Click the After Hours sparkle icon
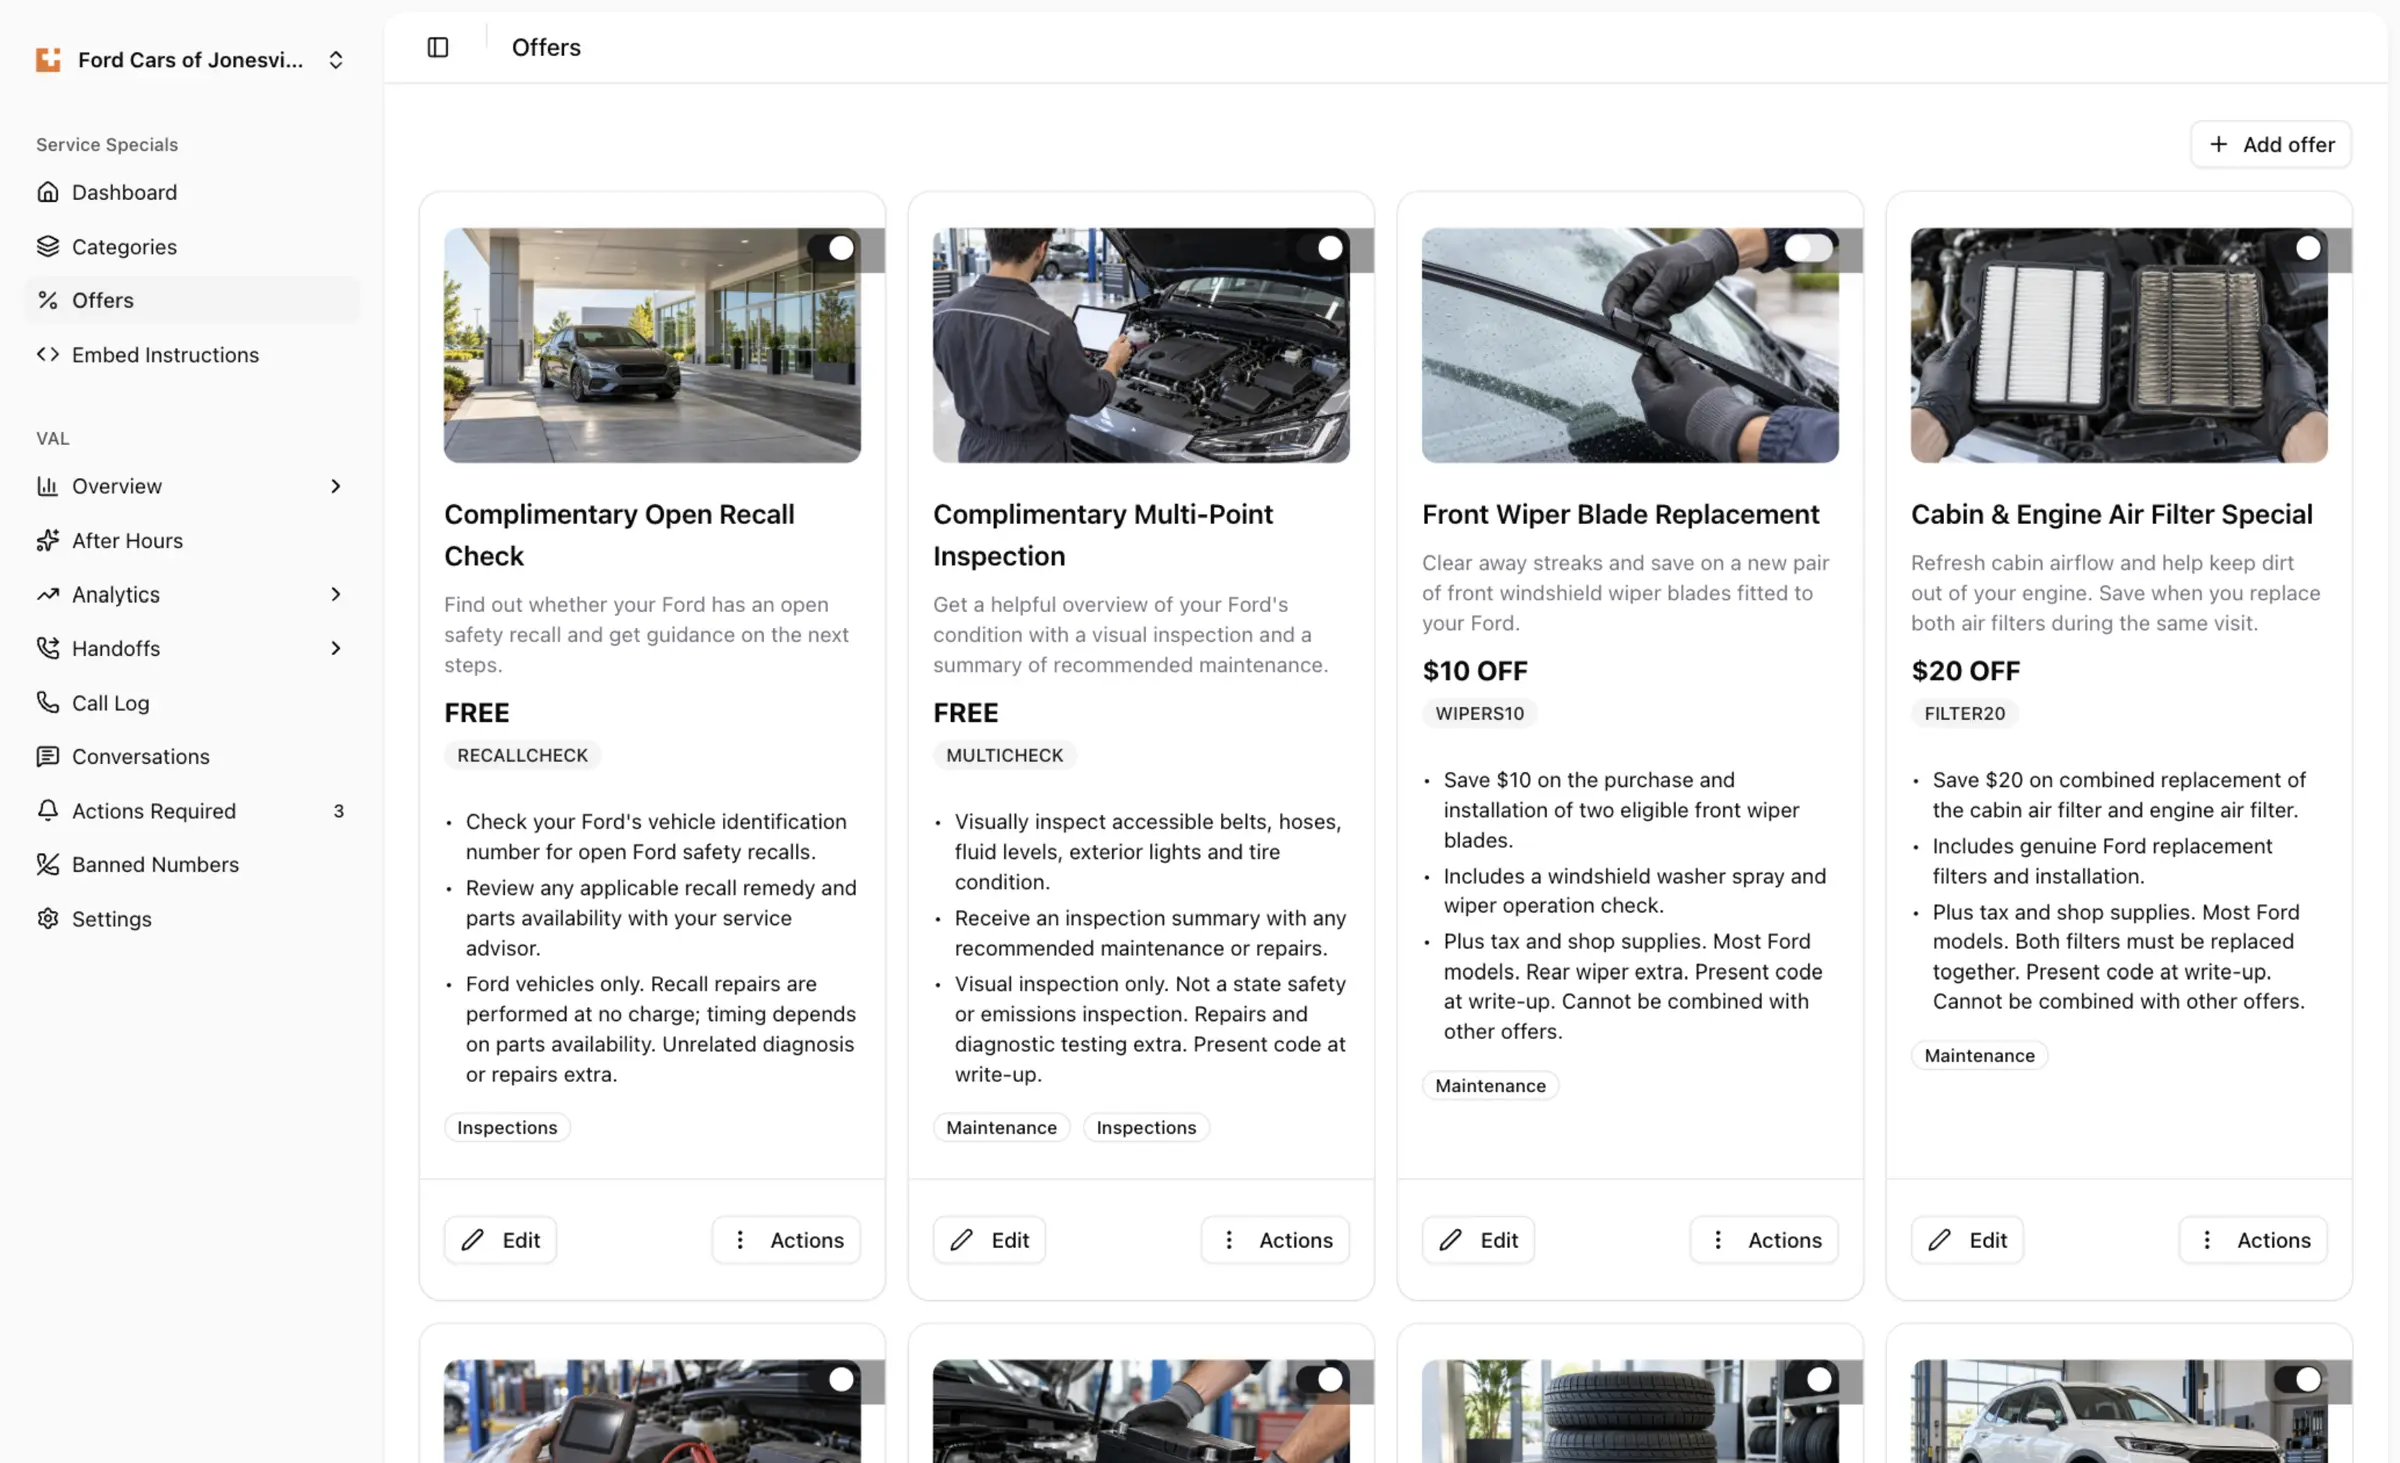 click(48, 540)
